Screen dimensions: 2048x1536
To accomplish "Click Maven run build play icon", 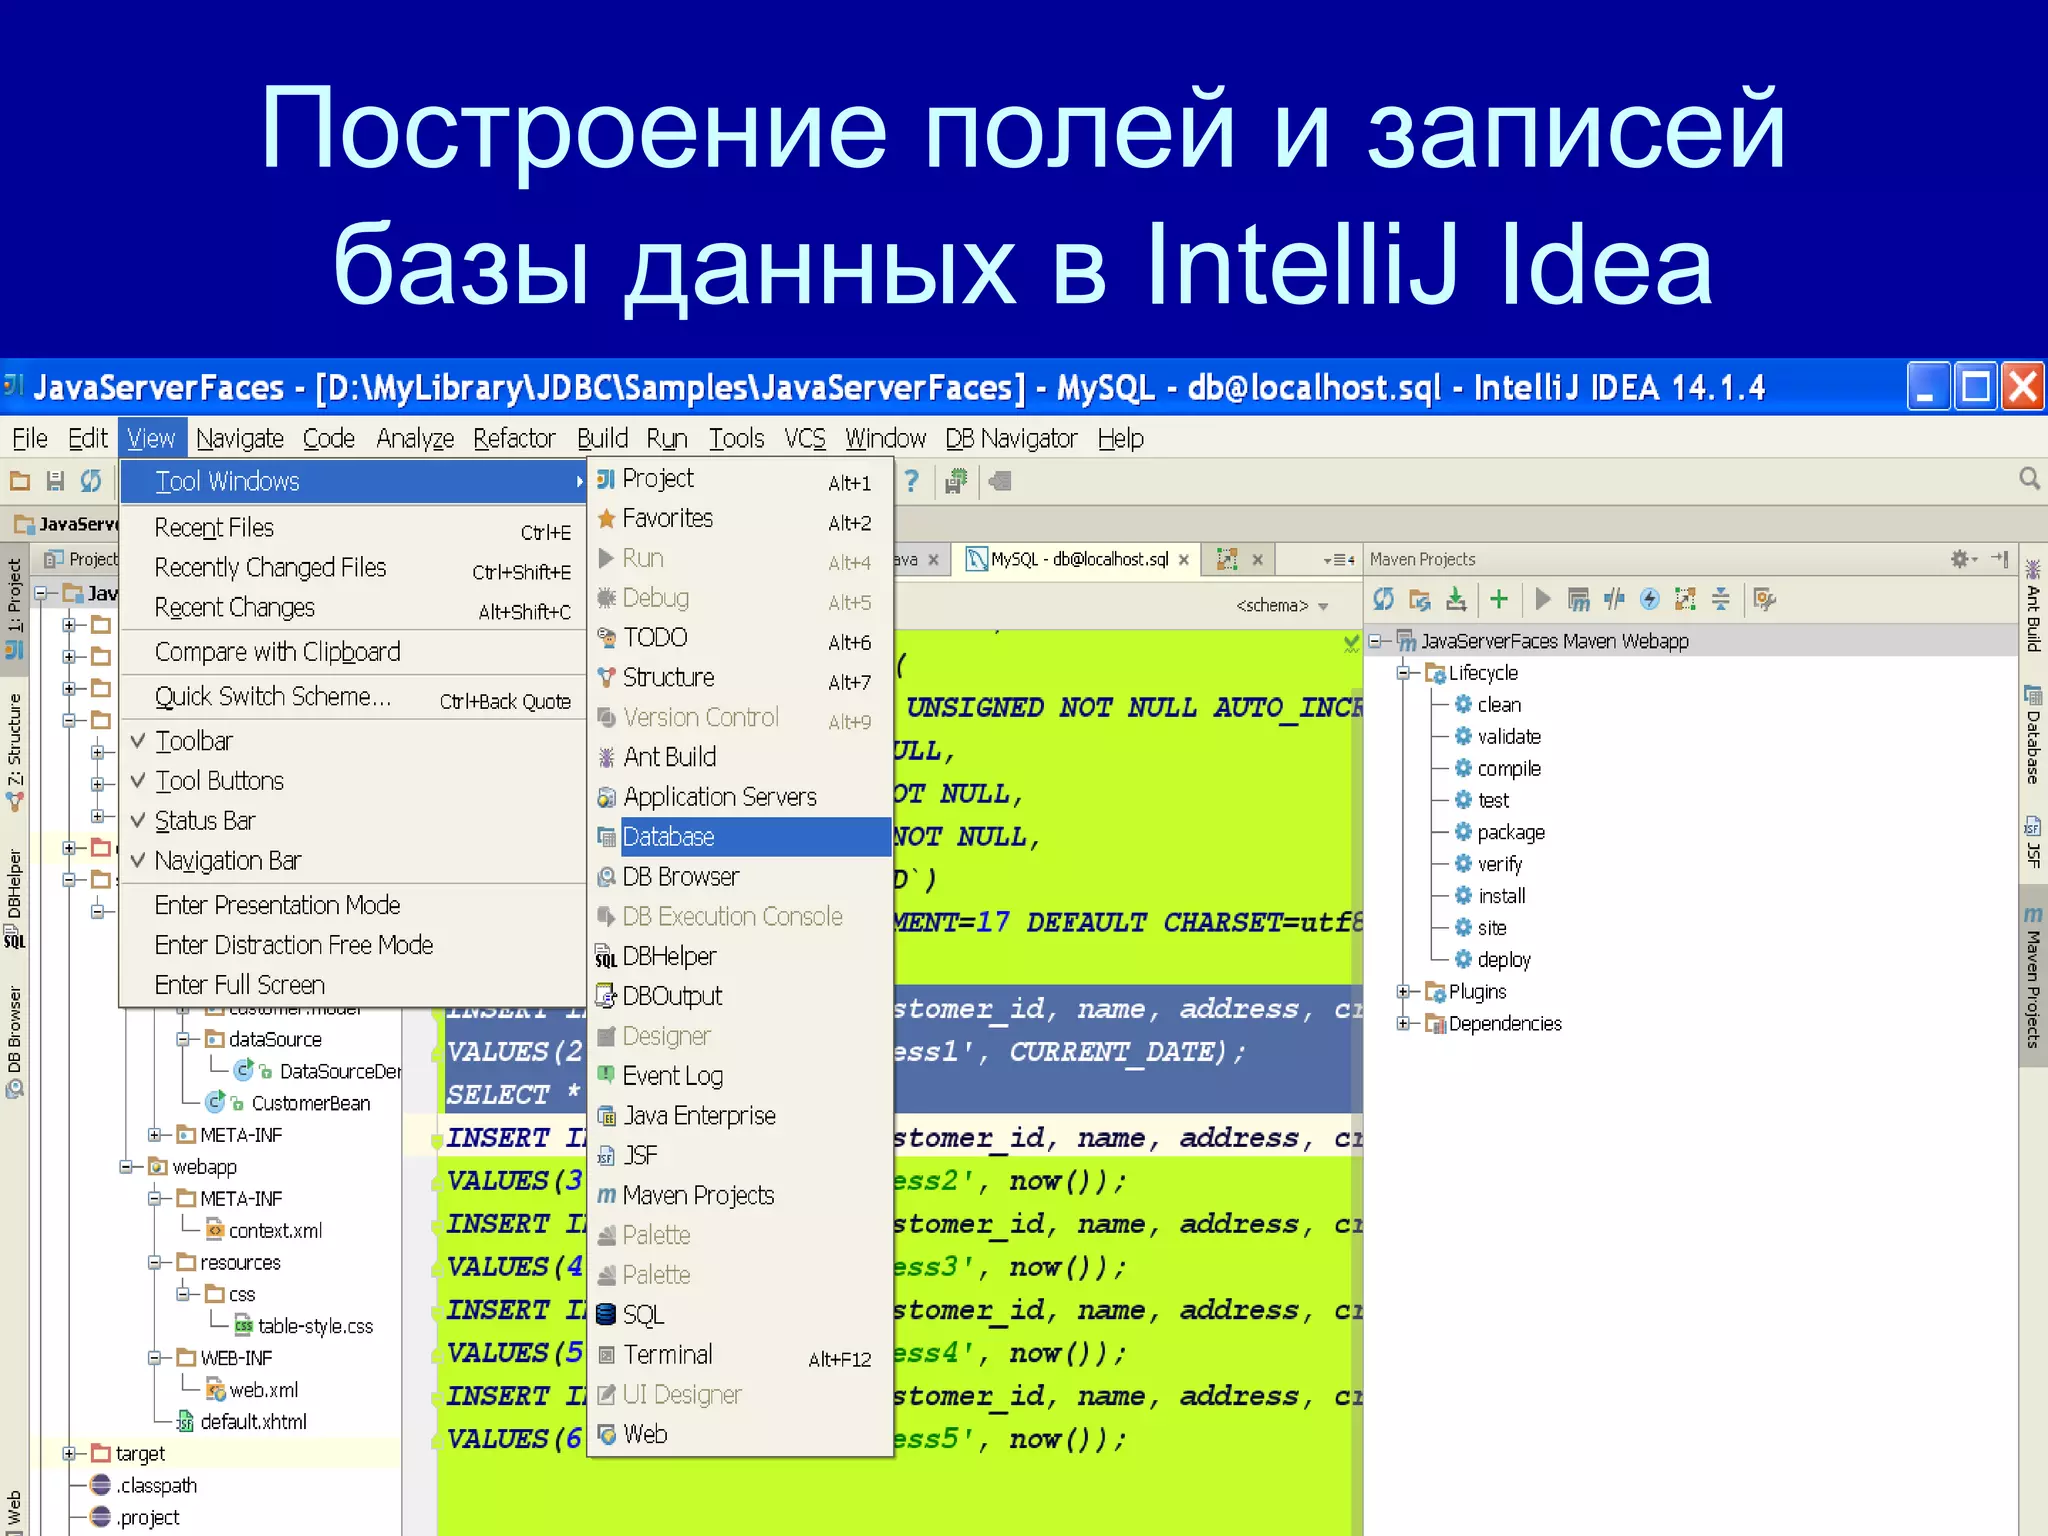I will coord(1543,599).
